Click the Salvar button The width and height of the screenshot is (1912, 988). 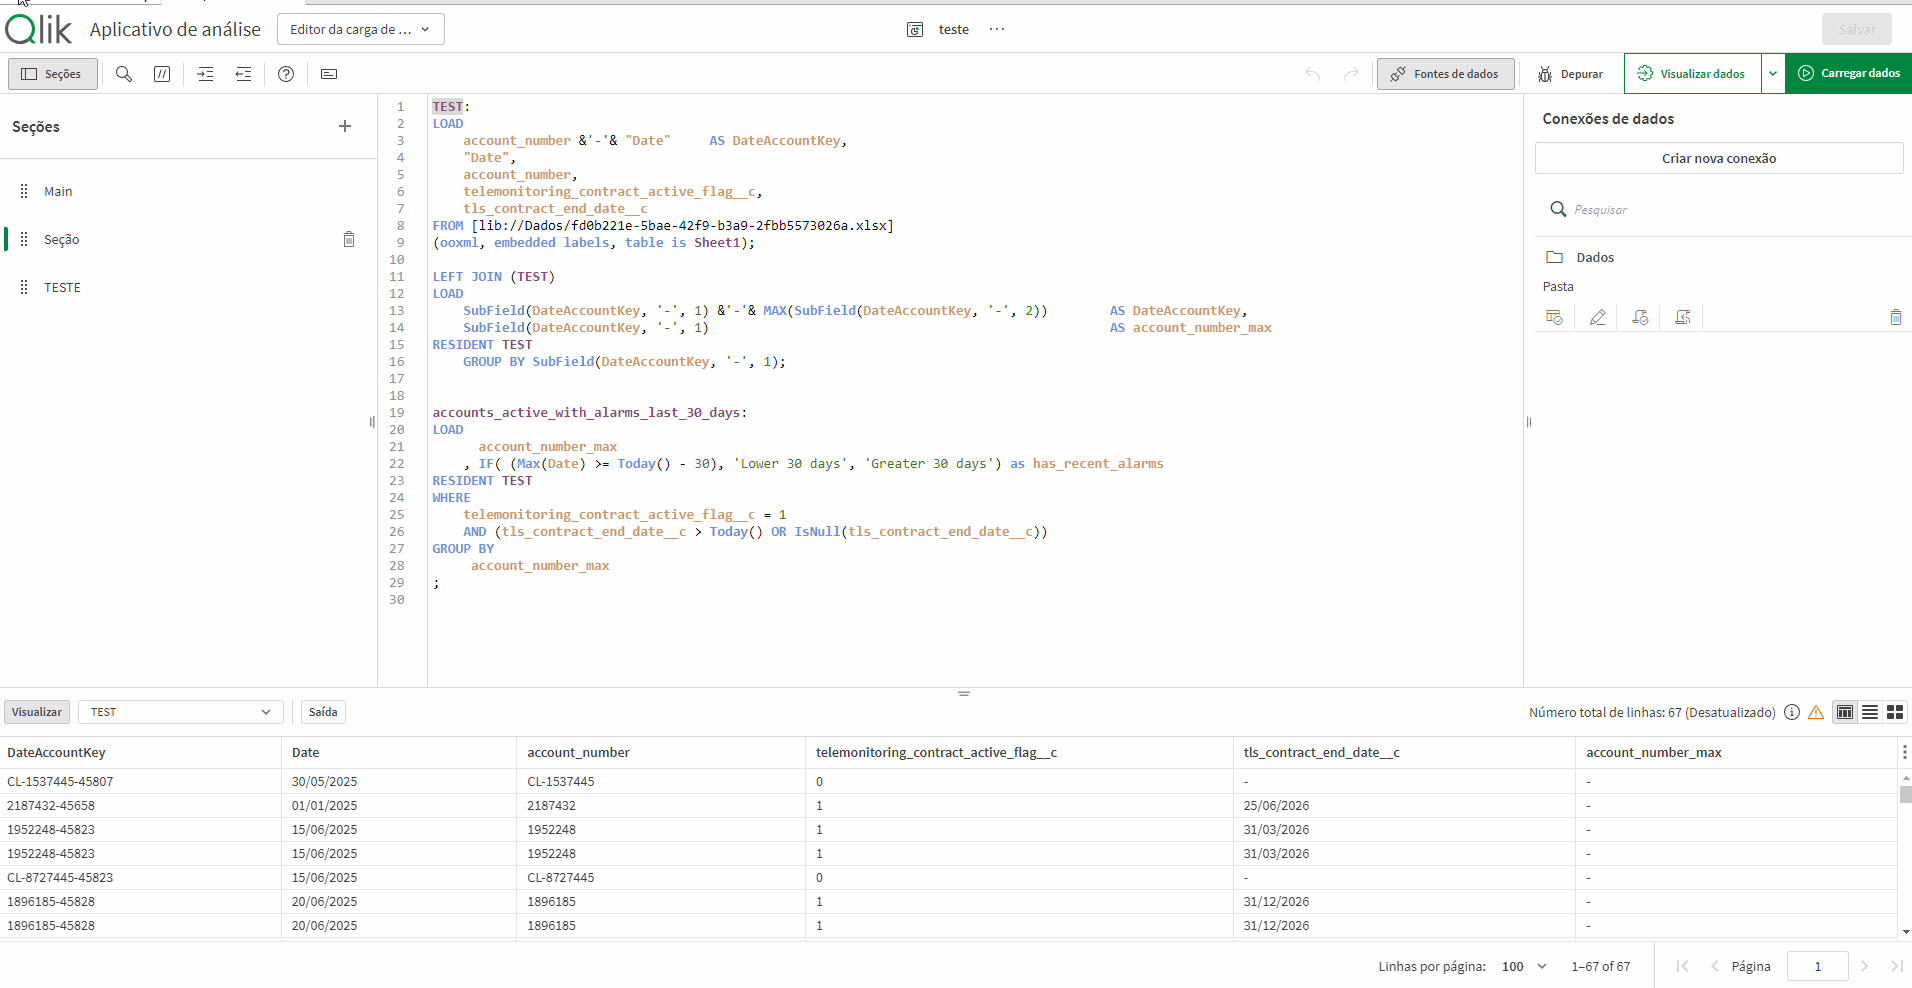point(1856,29)
